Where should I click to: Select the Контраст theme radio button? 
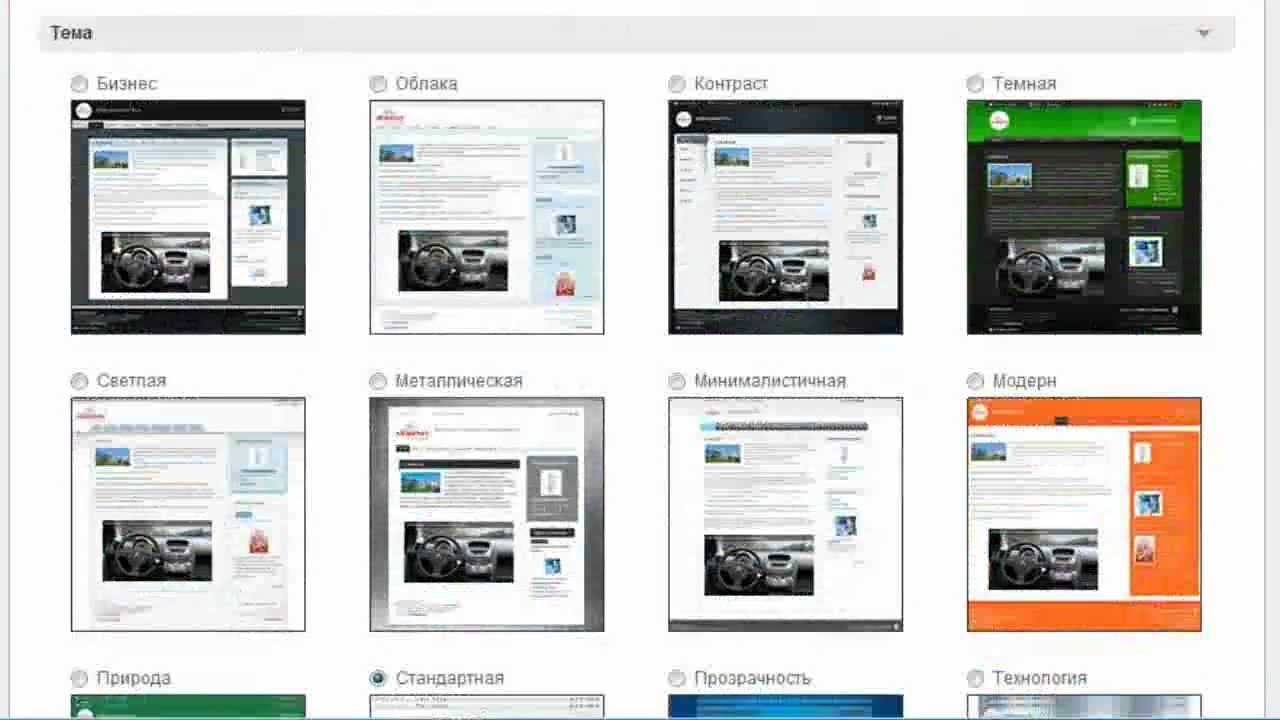pyautogui.click(x=677, y=84)
